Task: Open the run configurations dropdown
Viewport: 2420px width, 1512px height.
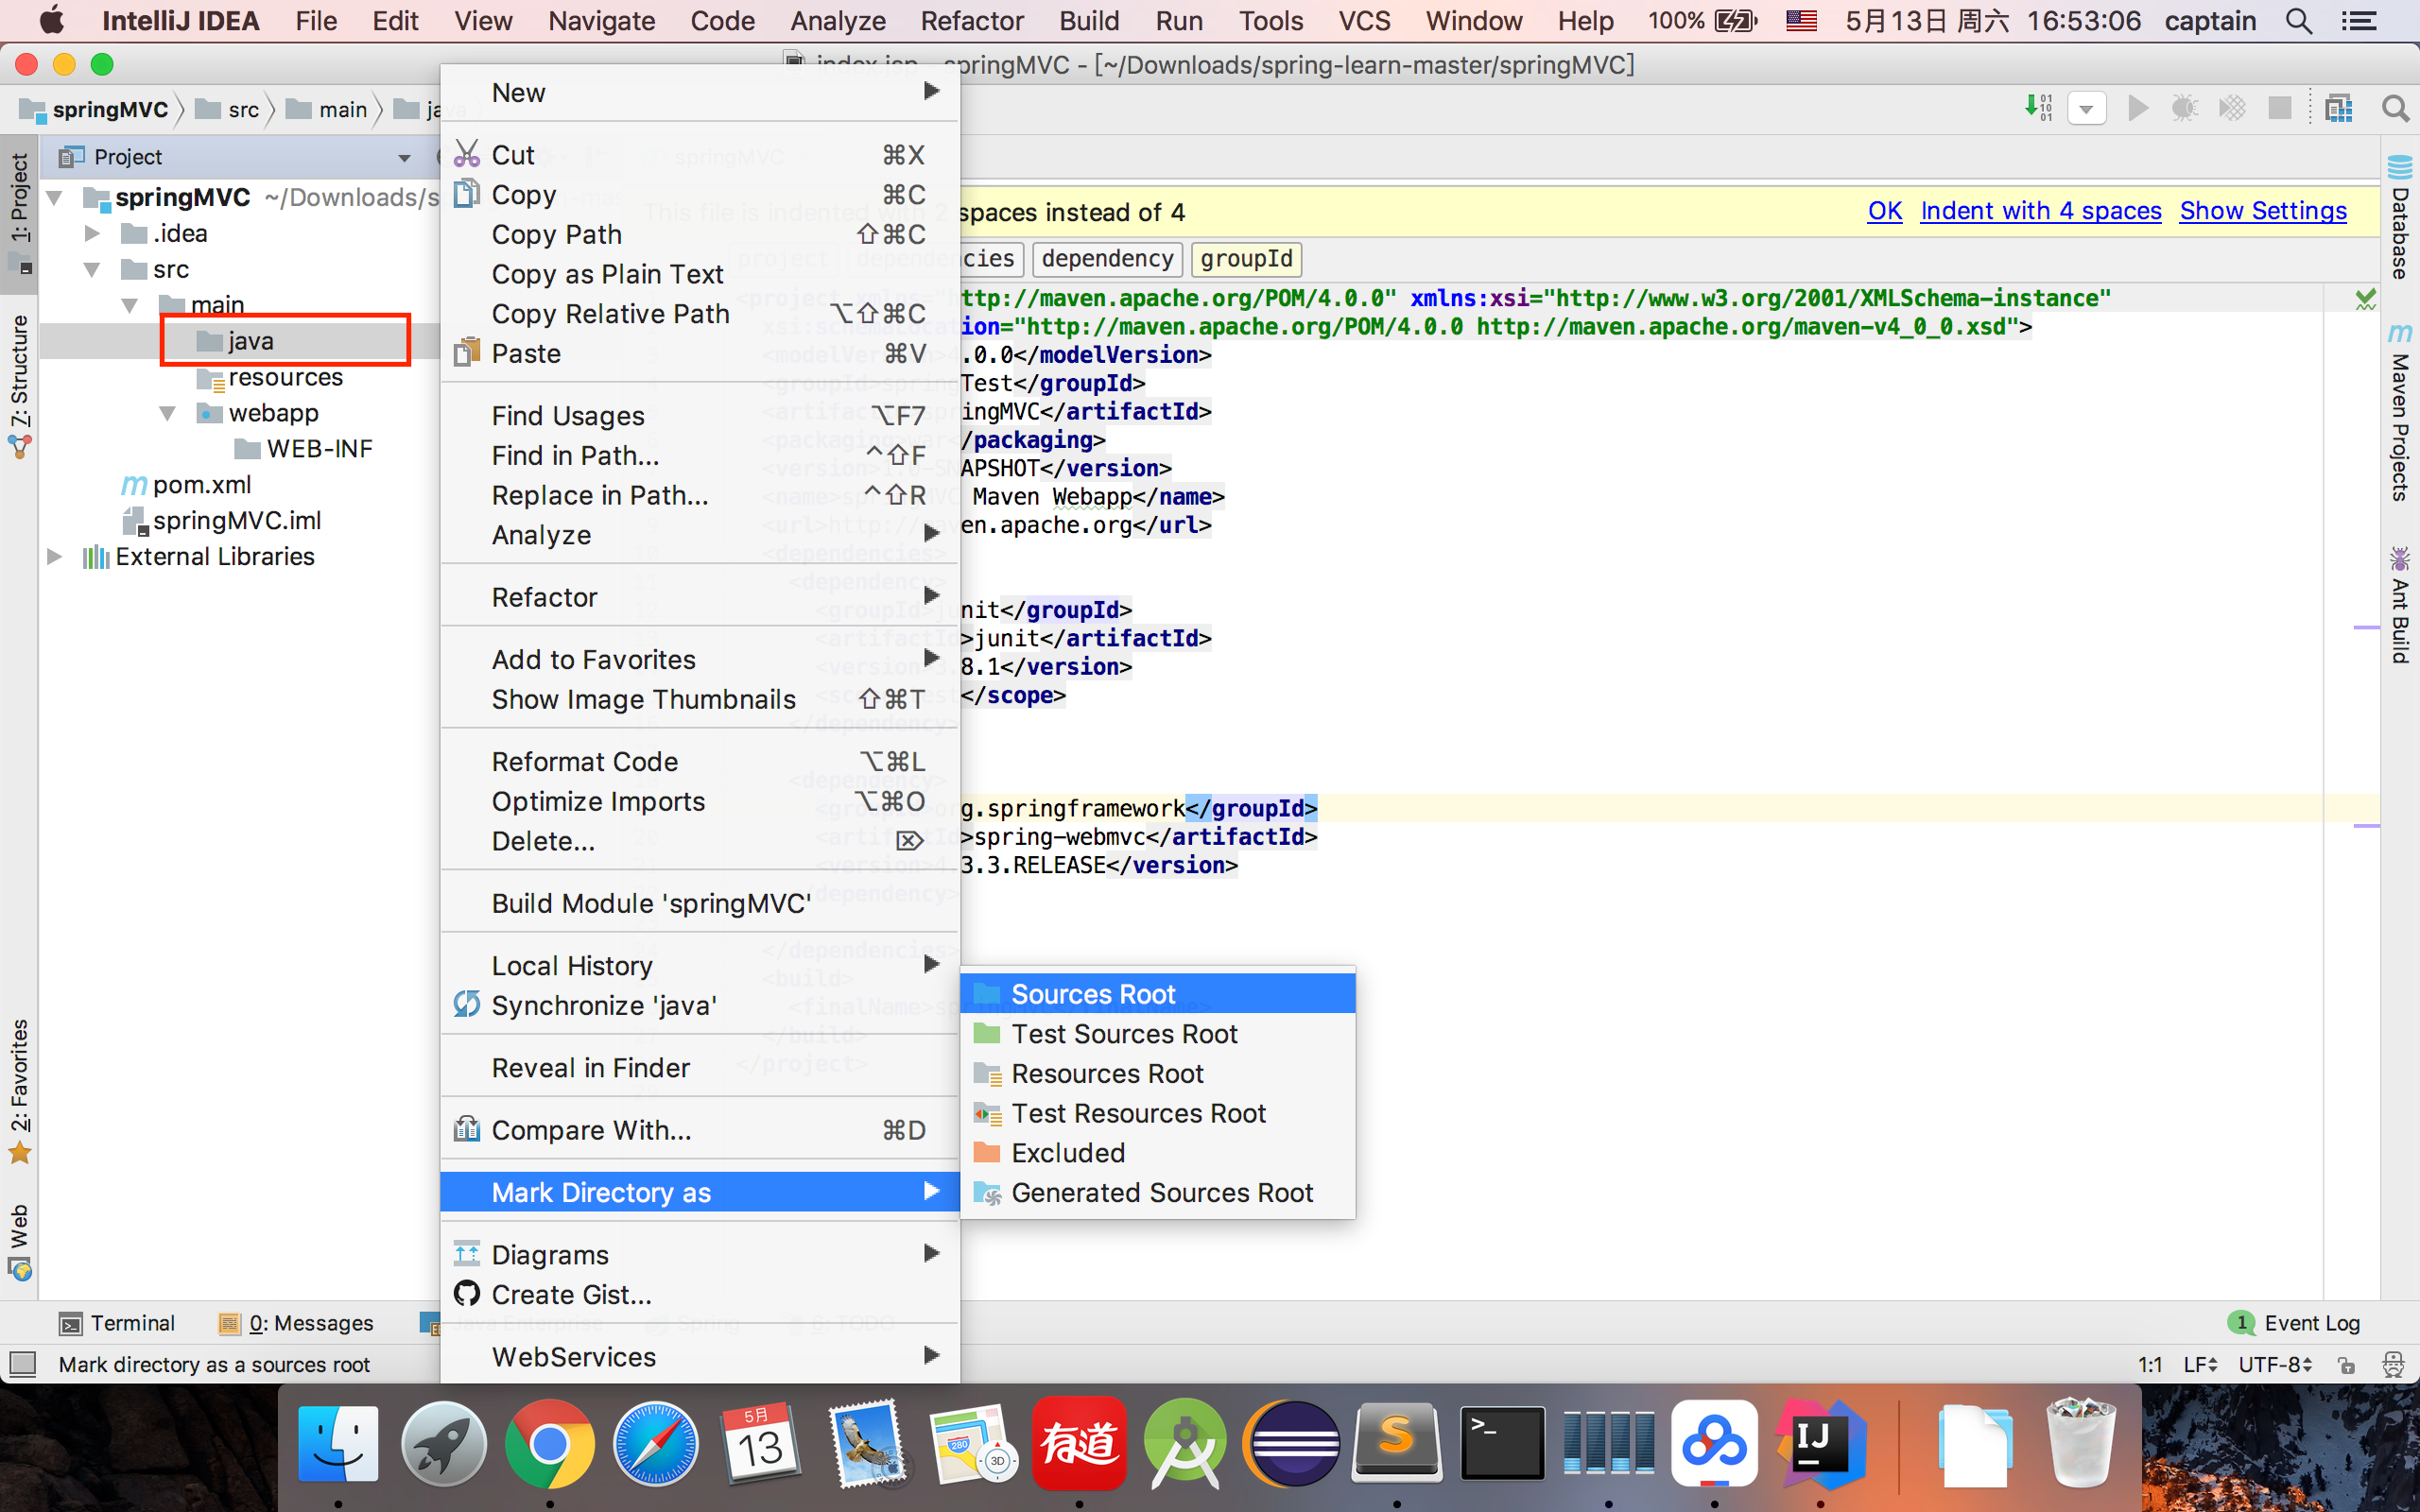Action: tap(2087, 107)
